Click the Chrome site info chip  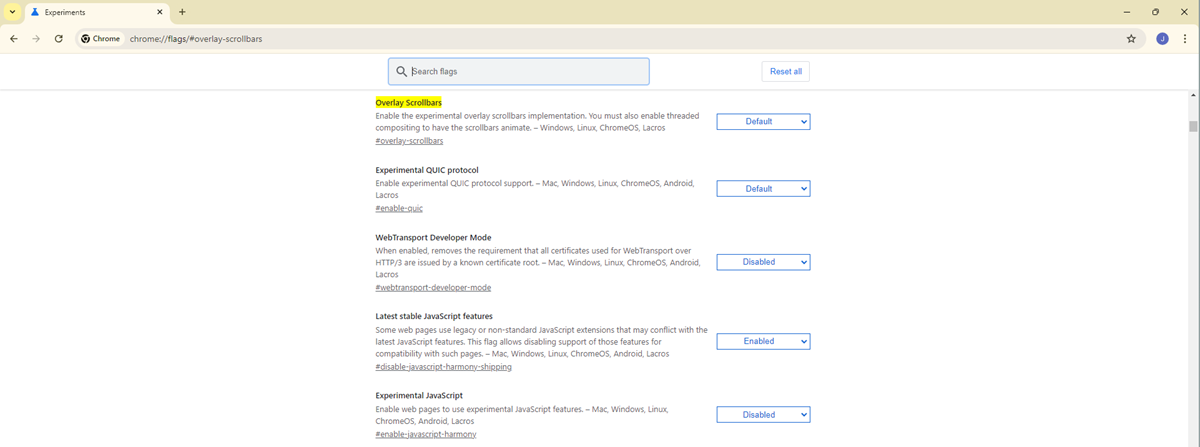(100, 39)
